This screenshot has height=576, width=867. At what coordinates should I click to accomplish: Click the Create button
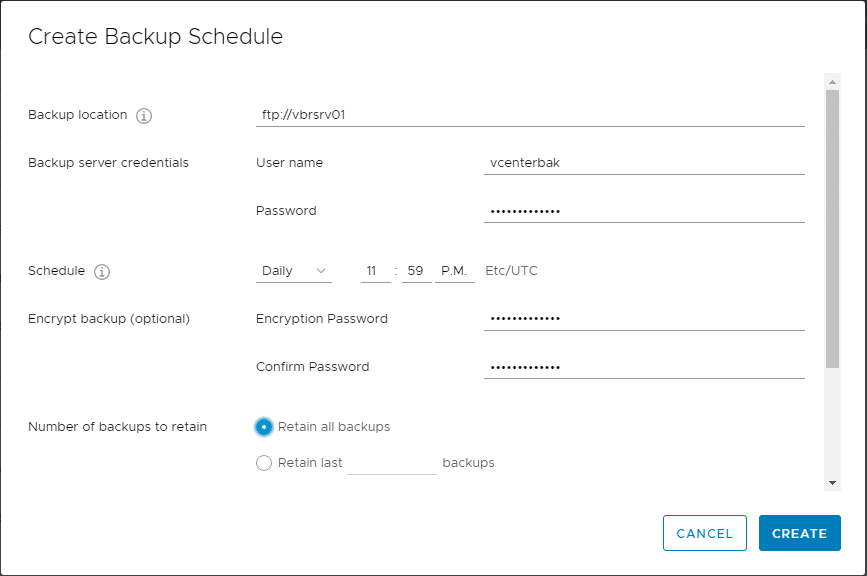(x=799, y=533)
